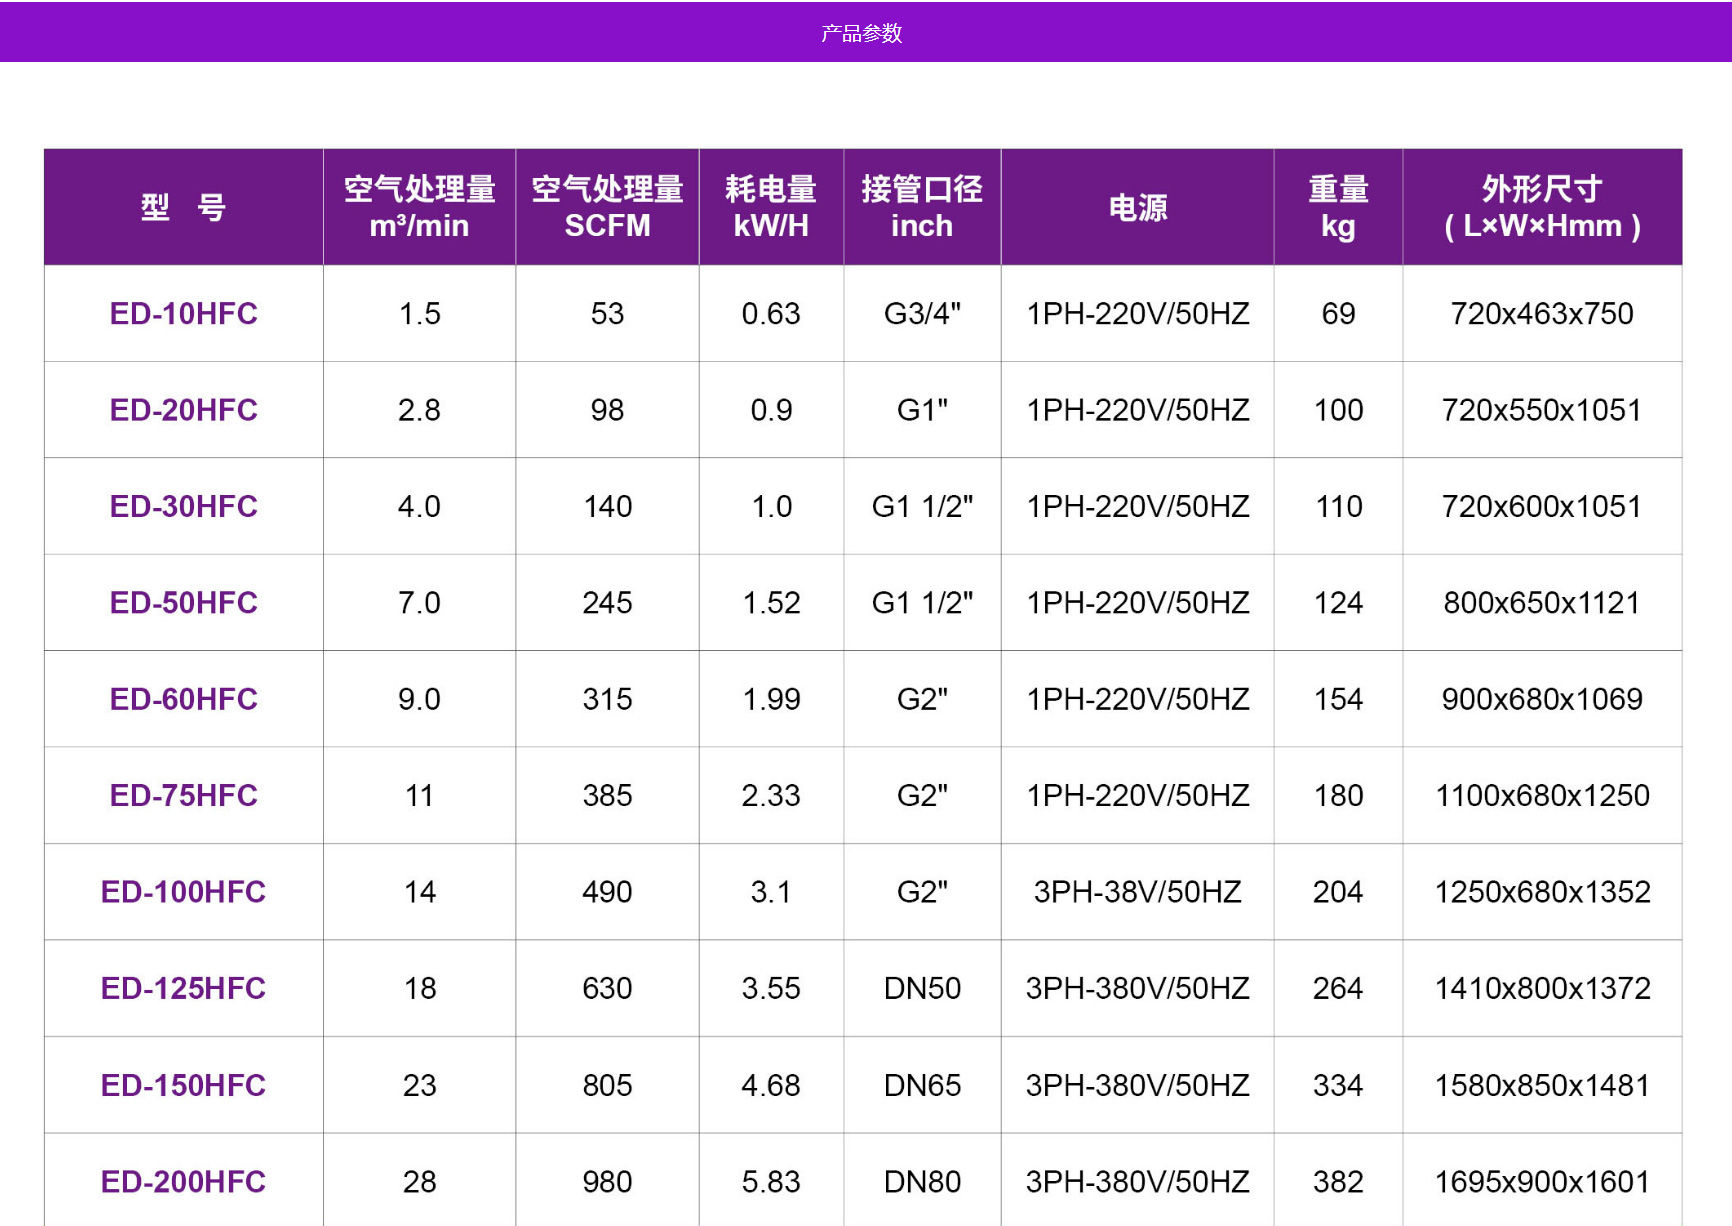Click SCFM value 98
1732x1226 pixels.
point(607,410)
